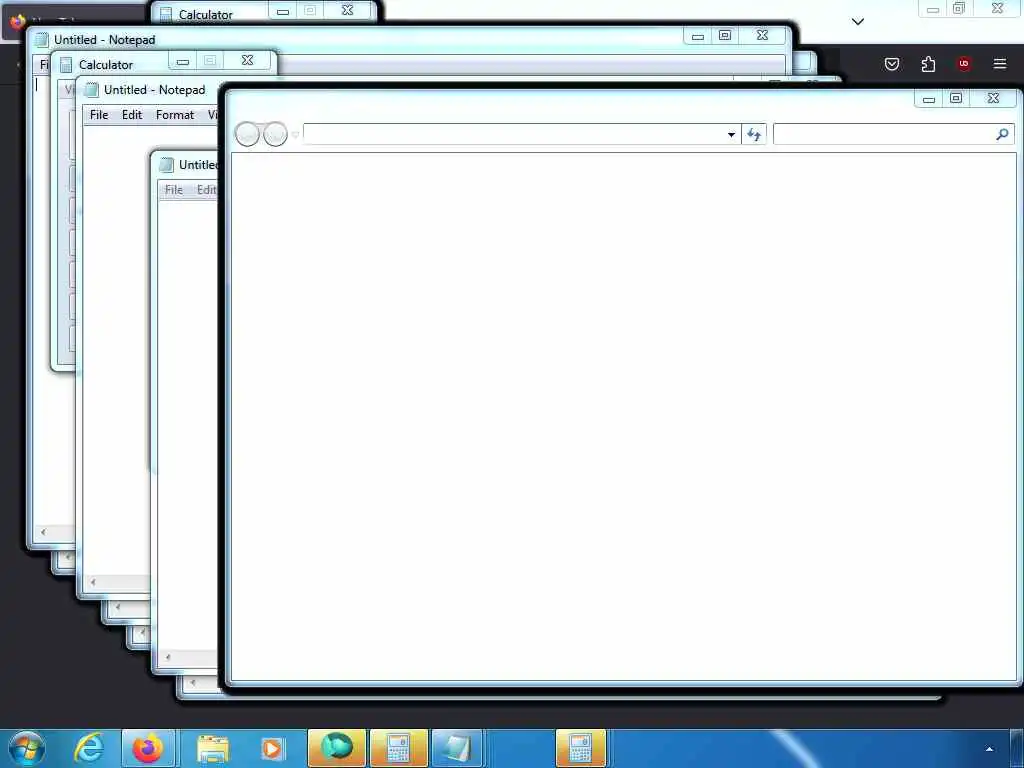Open Notepad group on the taskbar

[x=458, y=748]
